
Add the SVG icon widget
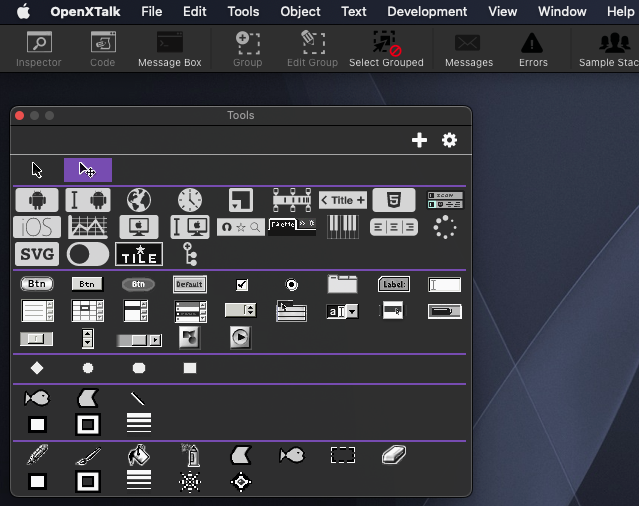pos(37,254)
